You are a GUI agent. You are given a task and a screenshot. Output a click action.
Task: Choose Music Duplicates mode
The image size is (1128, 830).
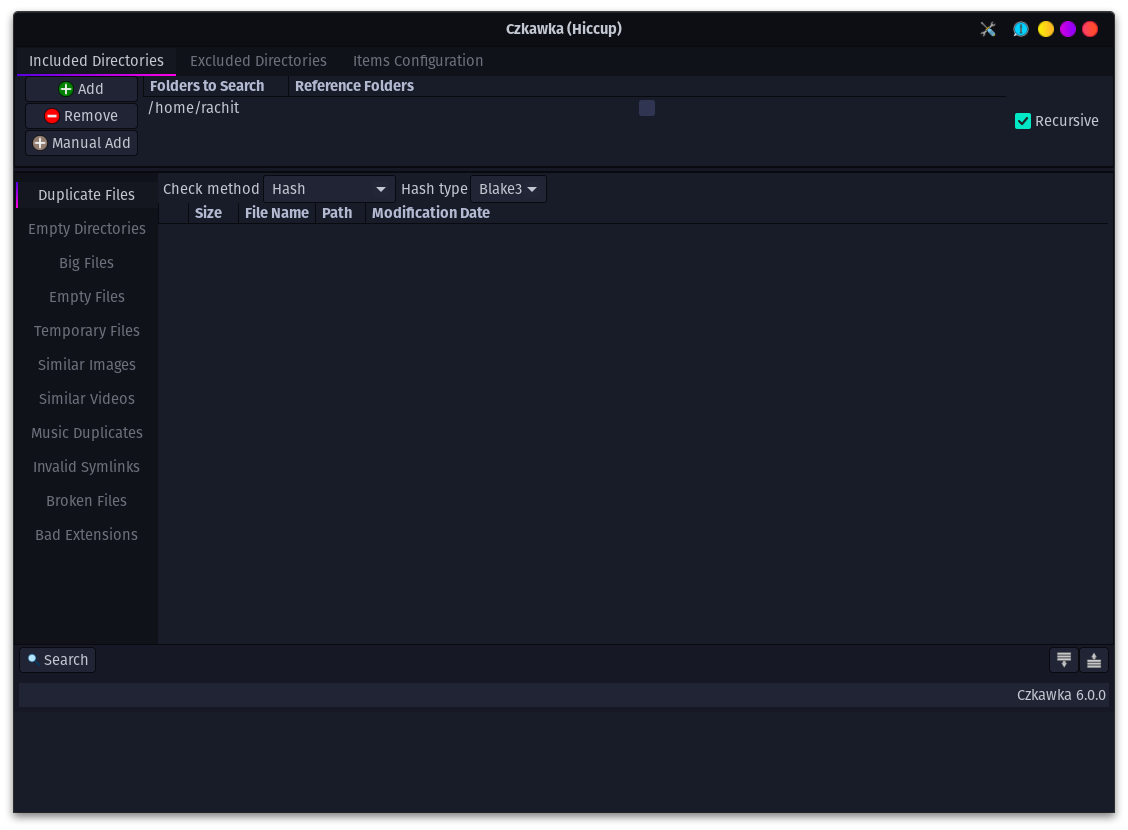pyautogui.click(x=86, y=432)
